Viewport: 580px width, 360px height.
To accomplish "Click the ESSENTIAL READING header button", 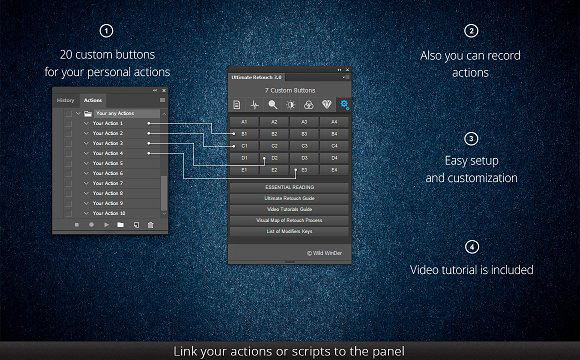I will [x=289, y=187].
